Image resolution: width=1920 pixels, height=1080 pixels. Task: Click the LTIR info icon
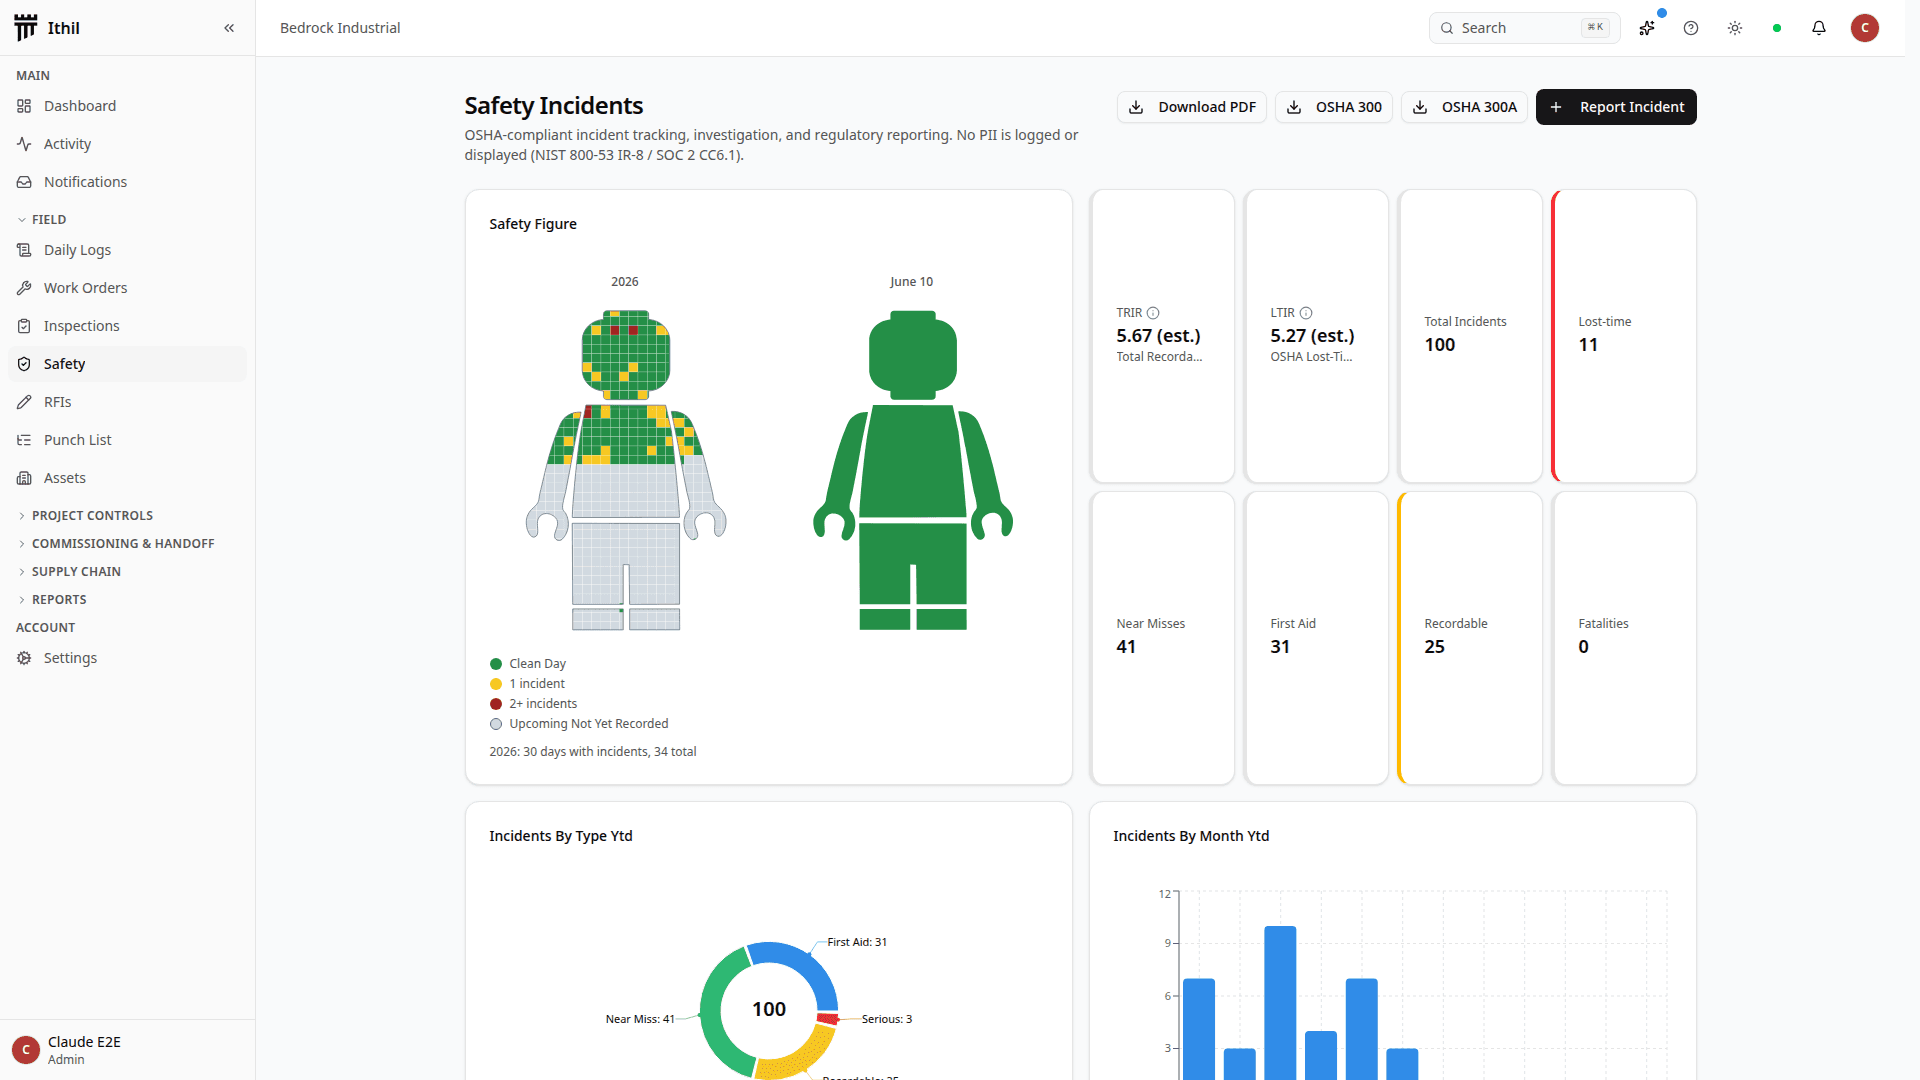point(1306,313)
